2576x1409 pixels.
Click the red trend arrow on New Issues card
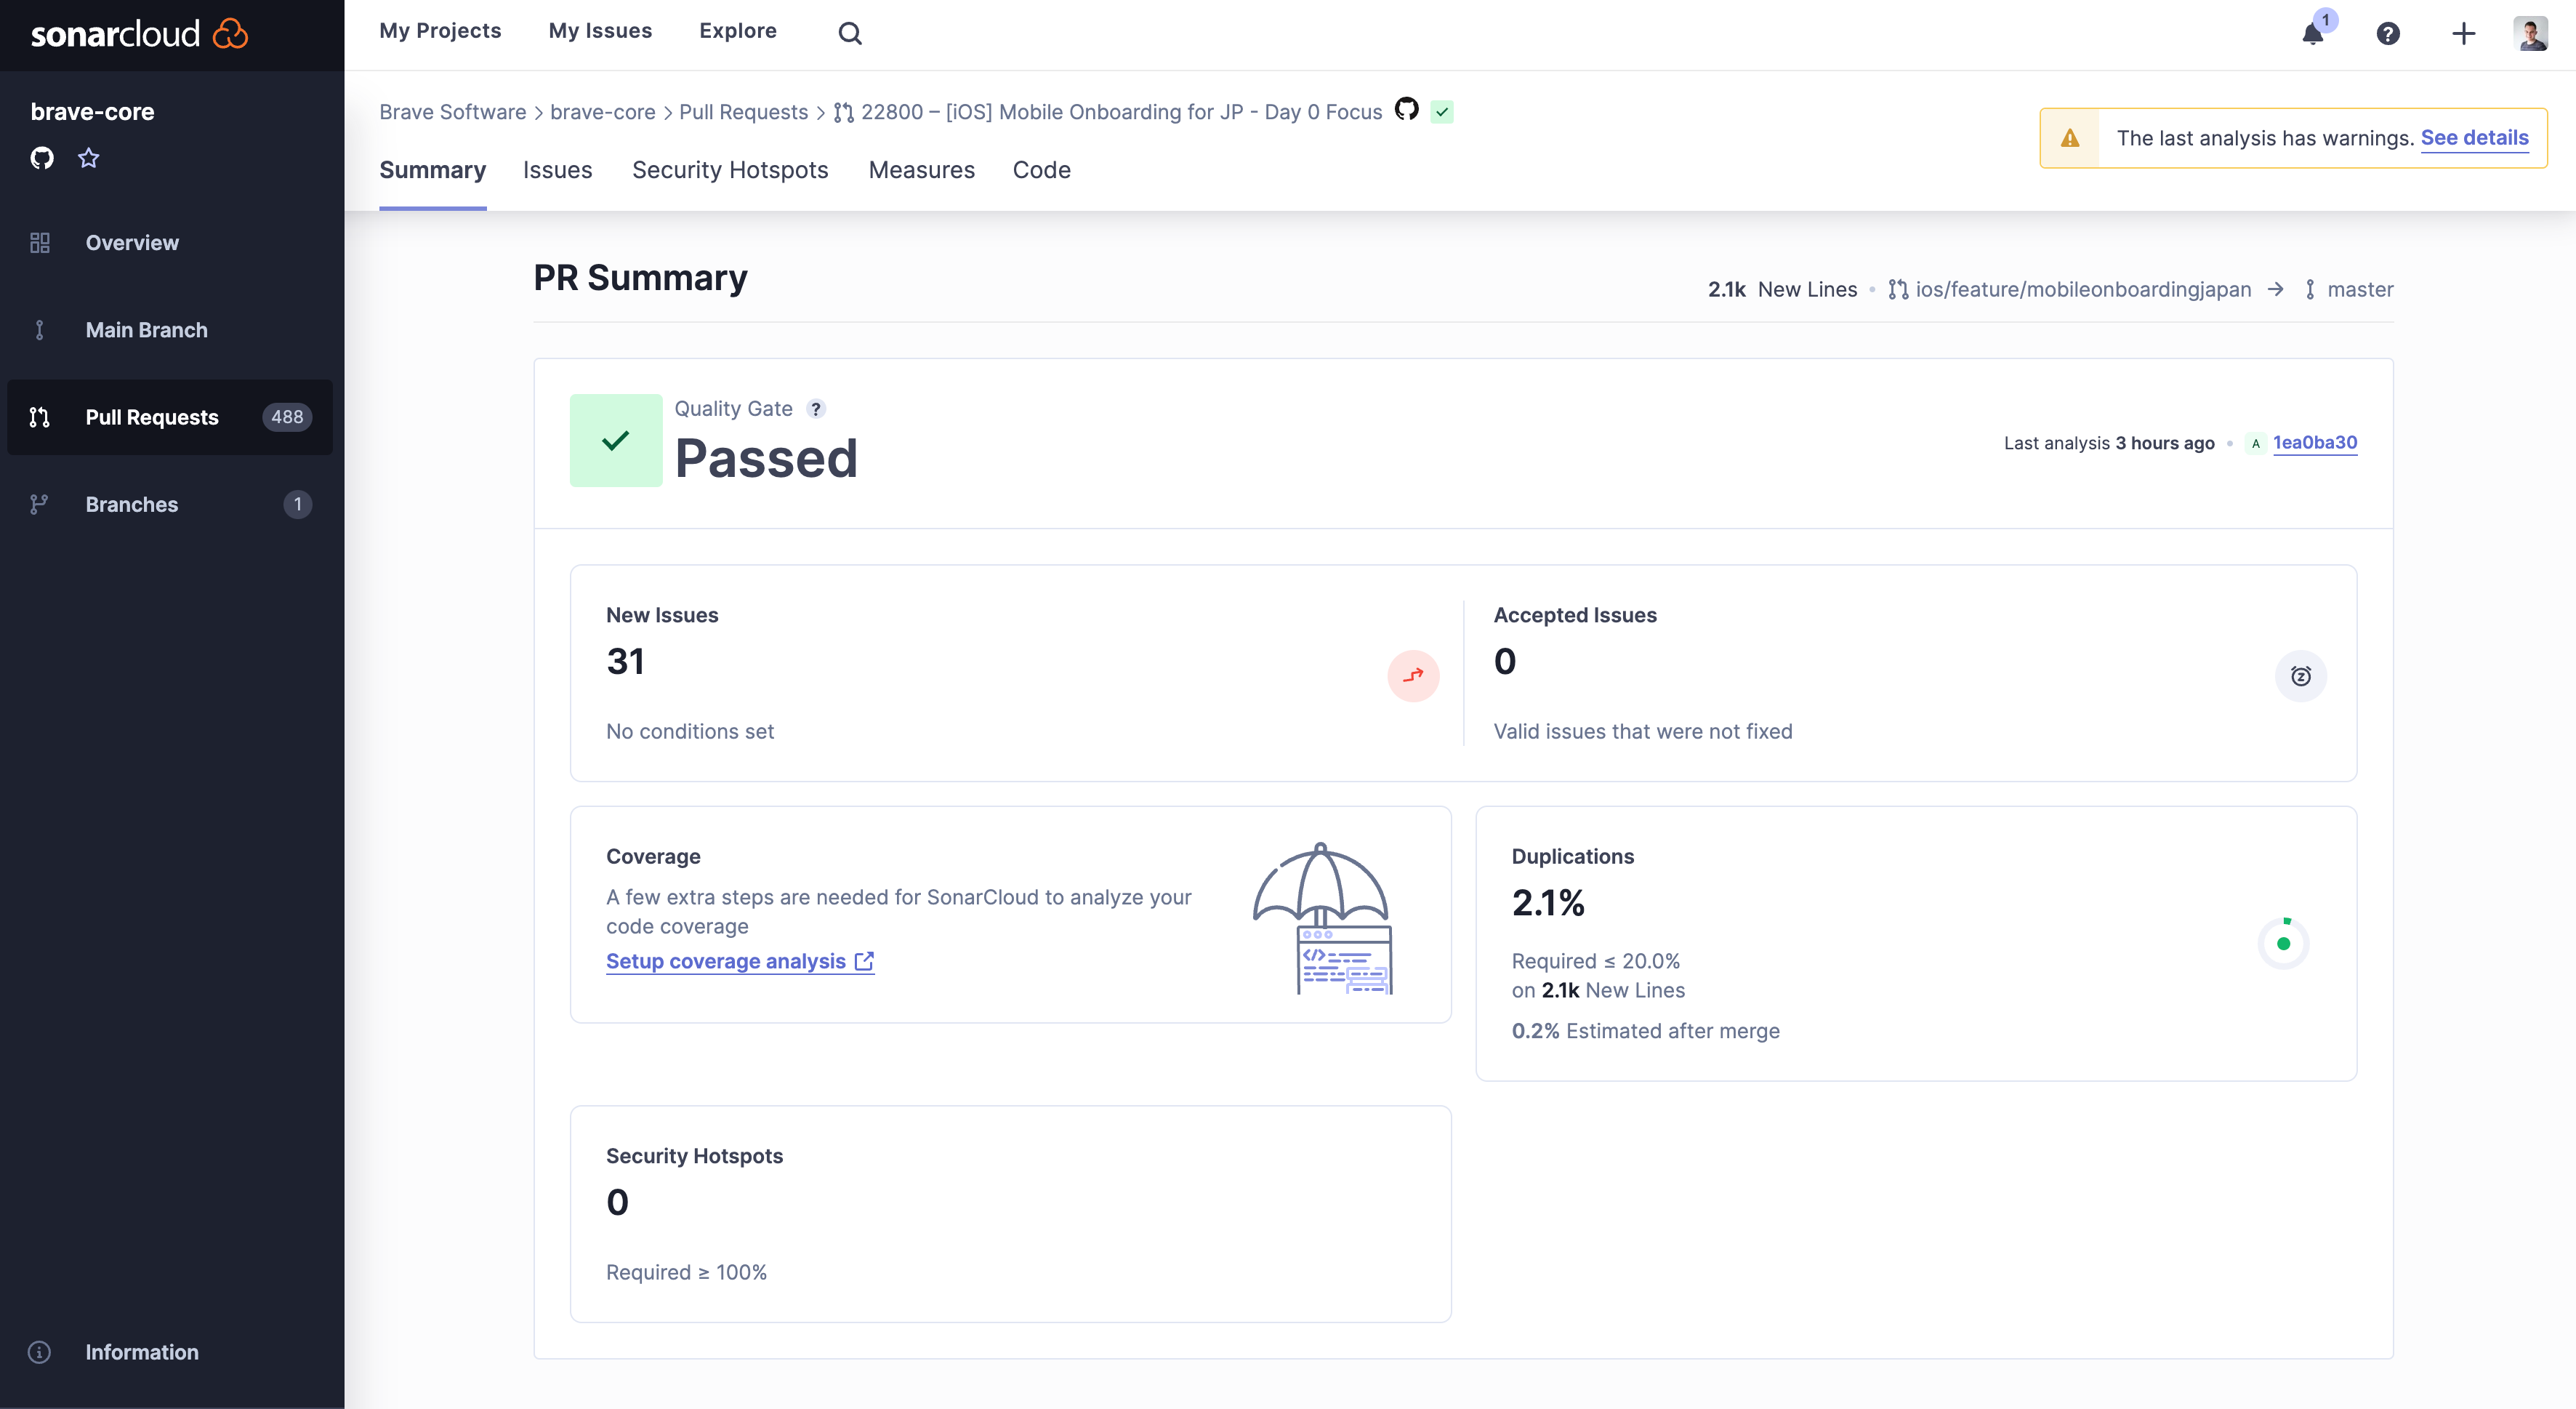pyautogui.click(x=1413, y=675)
